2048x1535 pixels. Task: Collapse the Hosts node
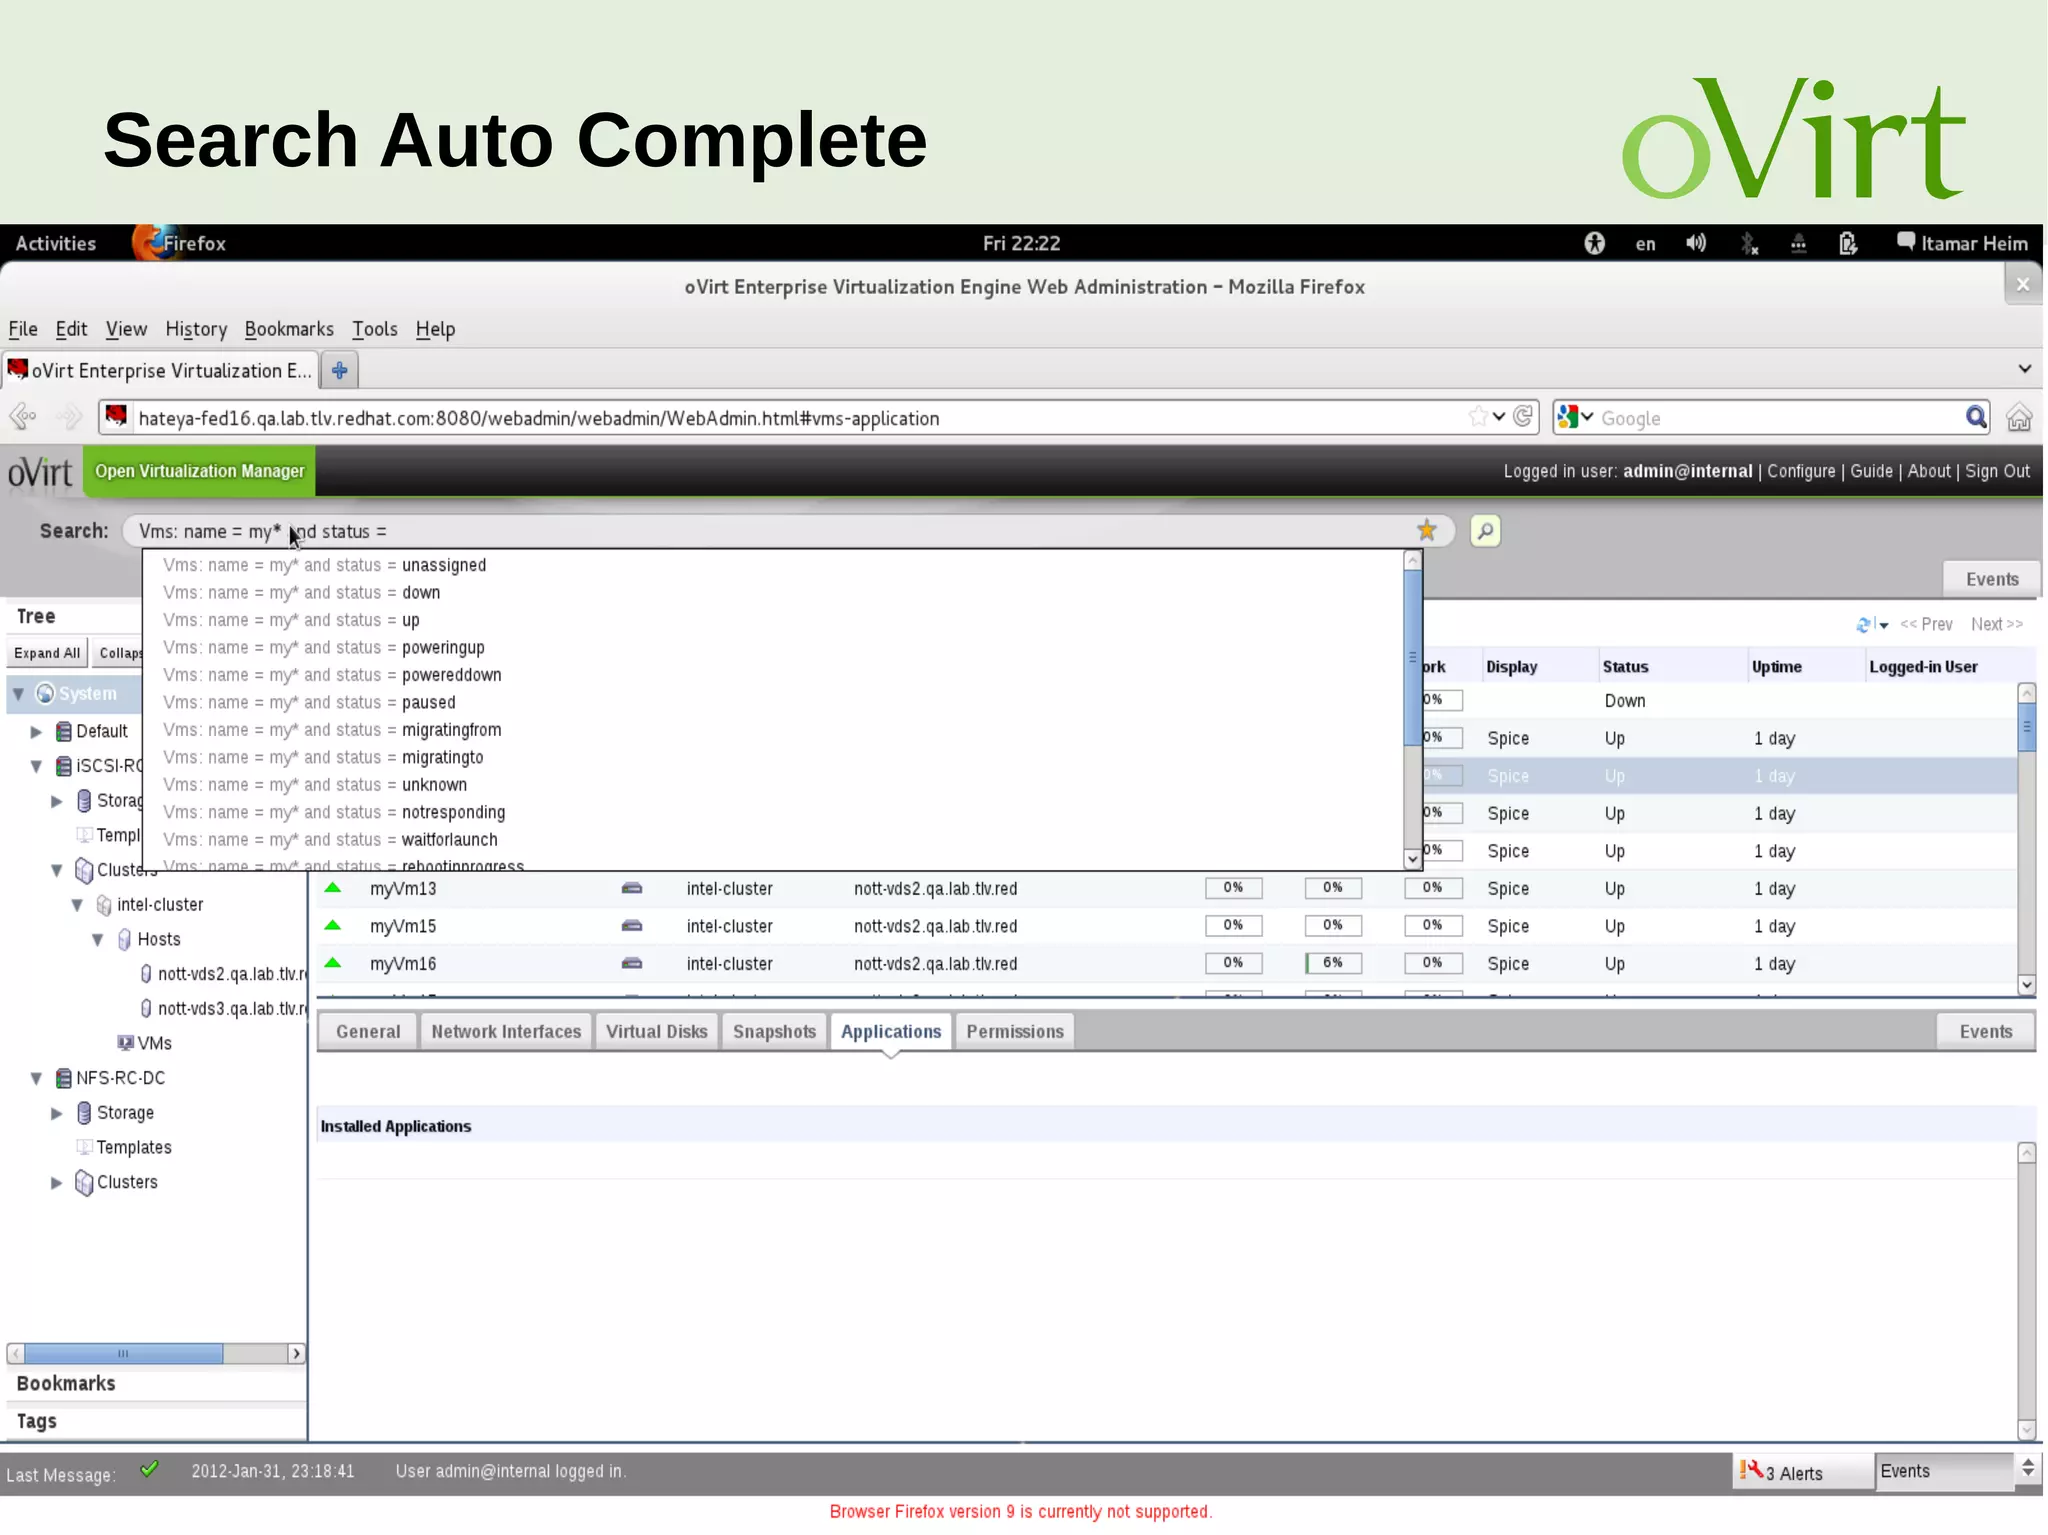point(98,940)
